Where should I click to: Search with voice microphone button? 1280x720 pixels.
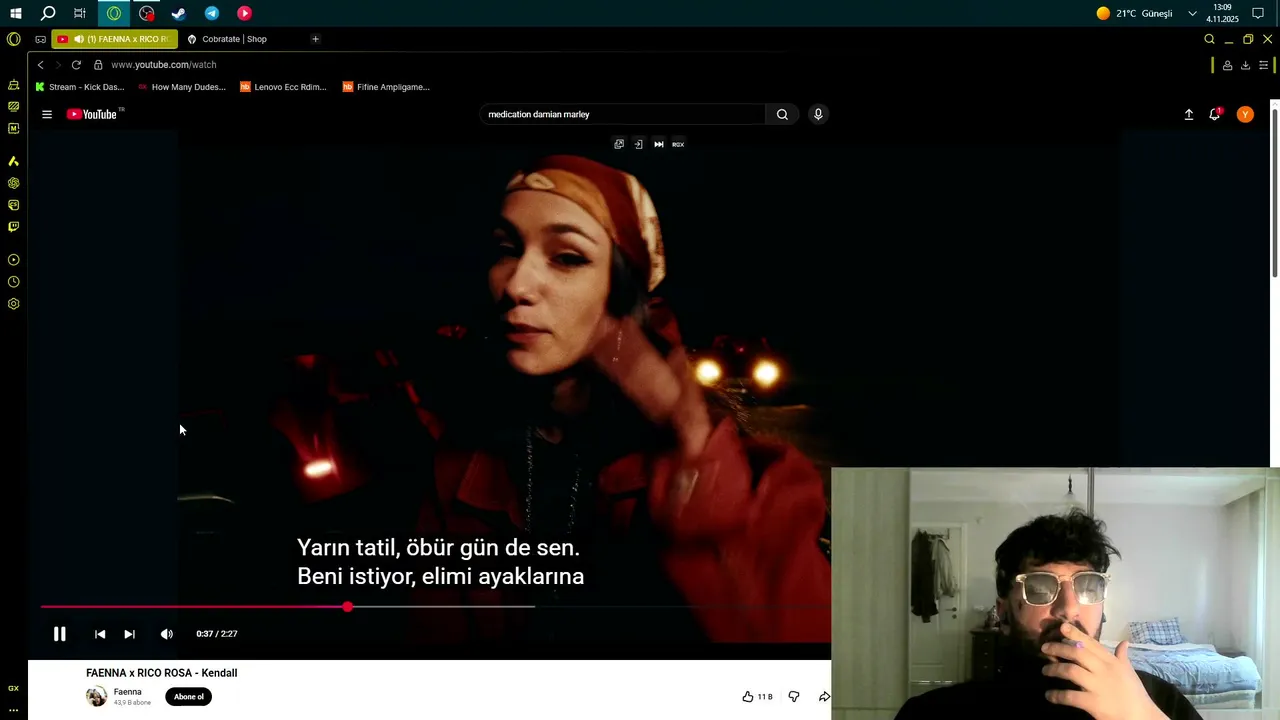click(x=818, y=114)
